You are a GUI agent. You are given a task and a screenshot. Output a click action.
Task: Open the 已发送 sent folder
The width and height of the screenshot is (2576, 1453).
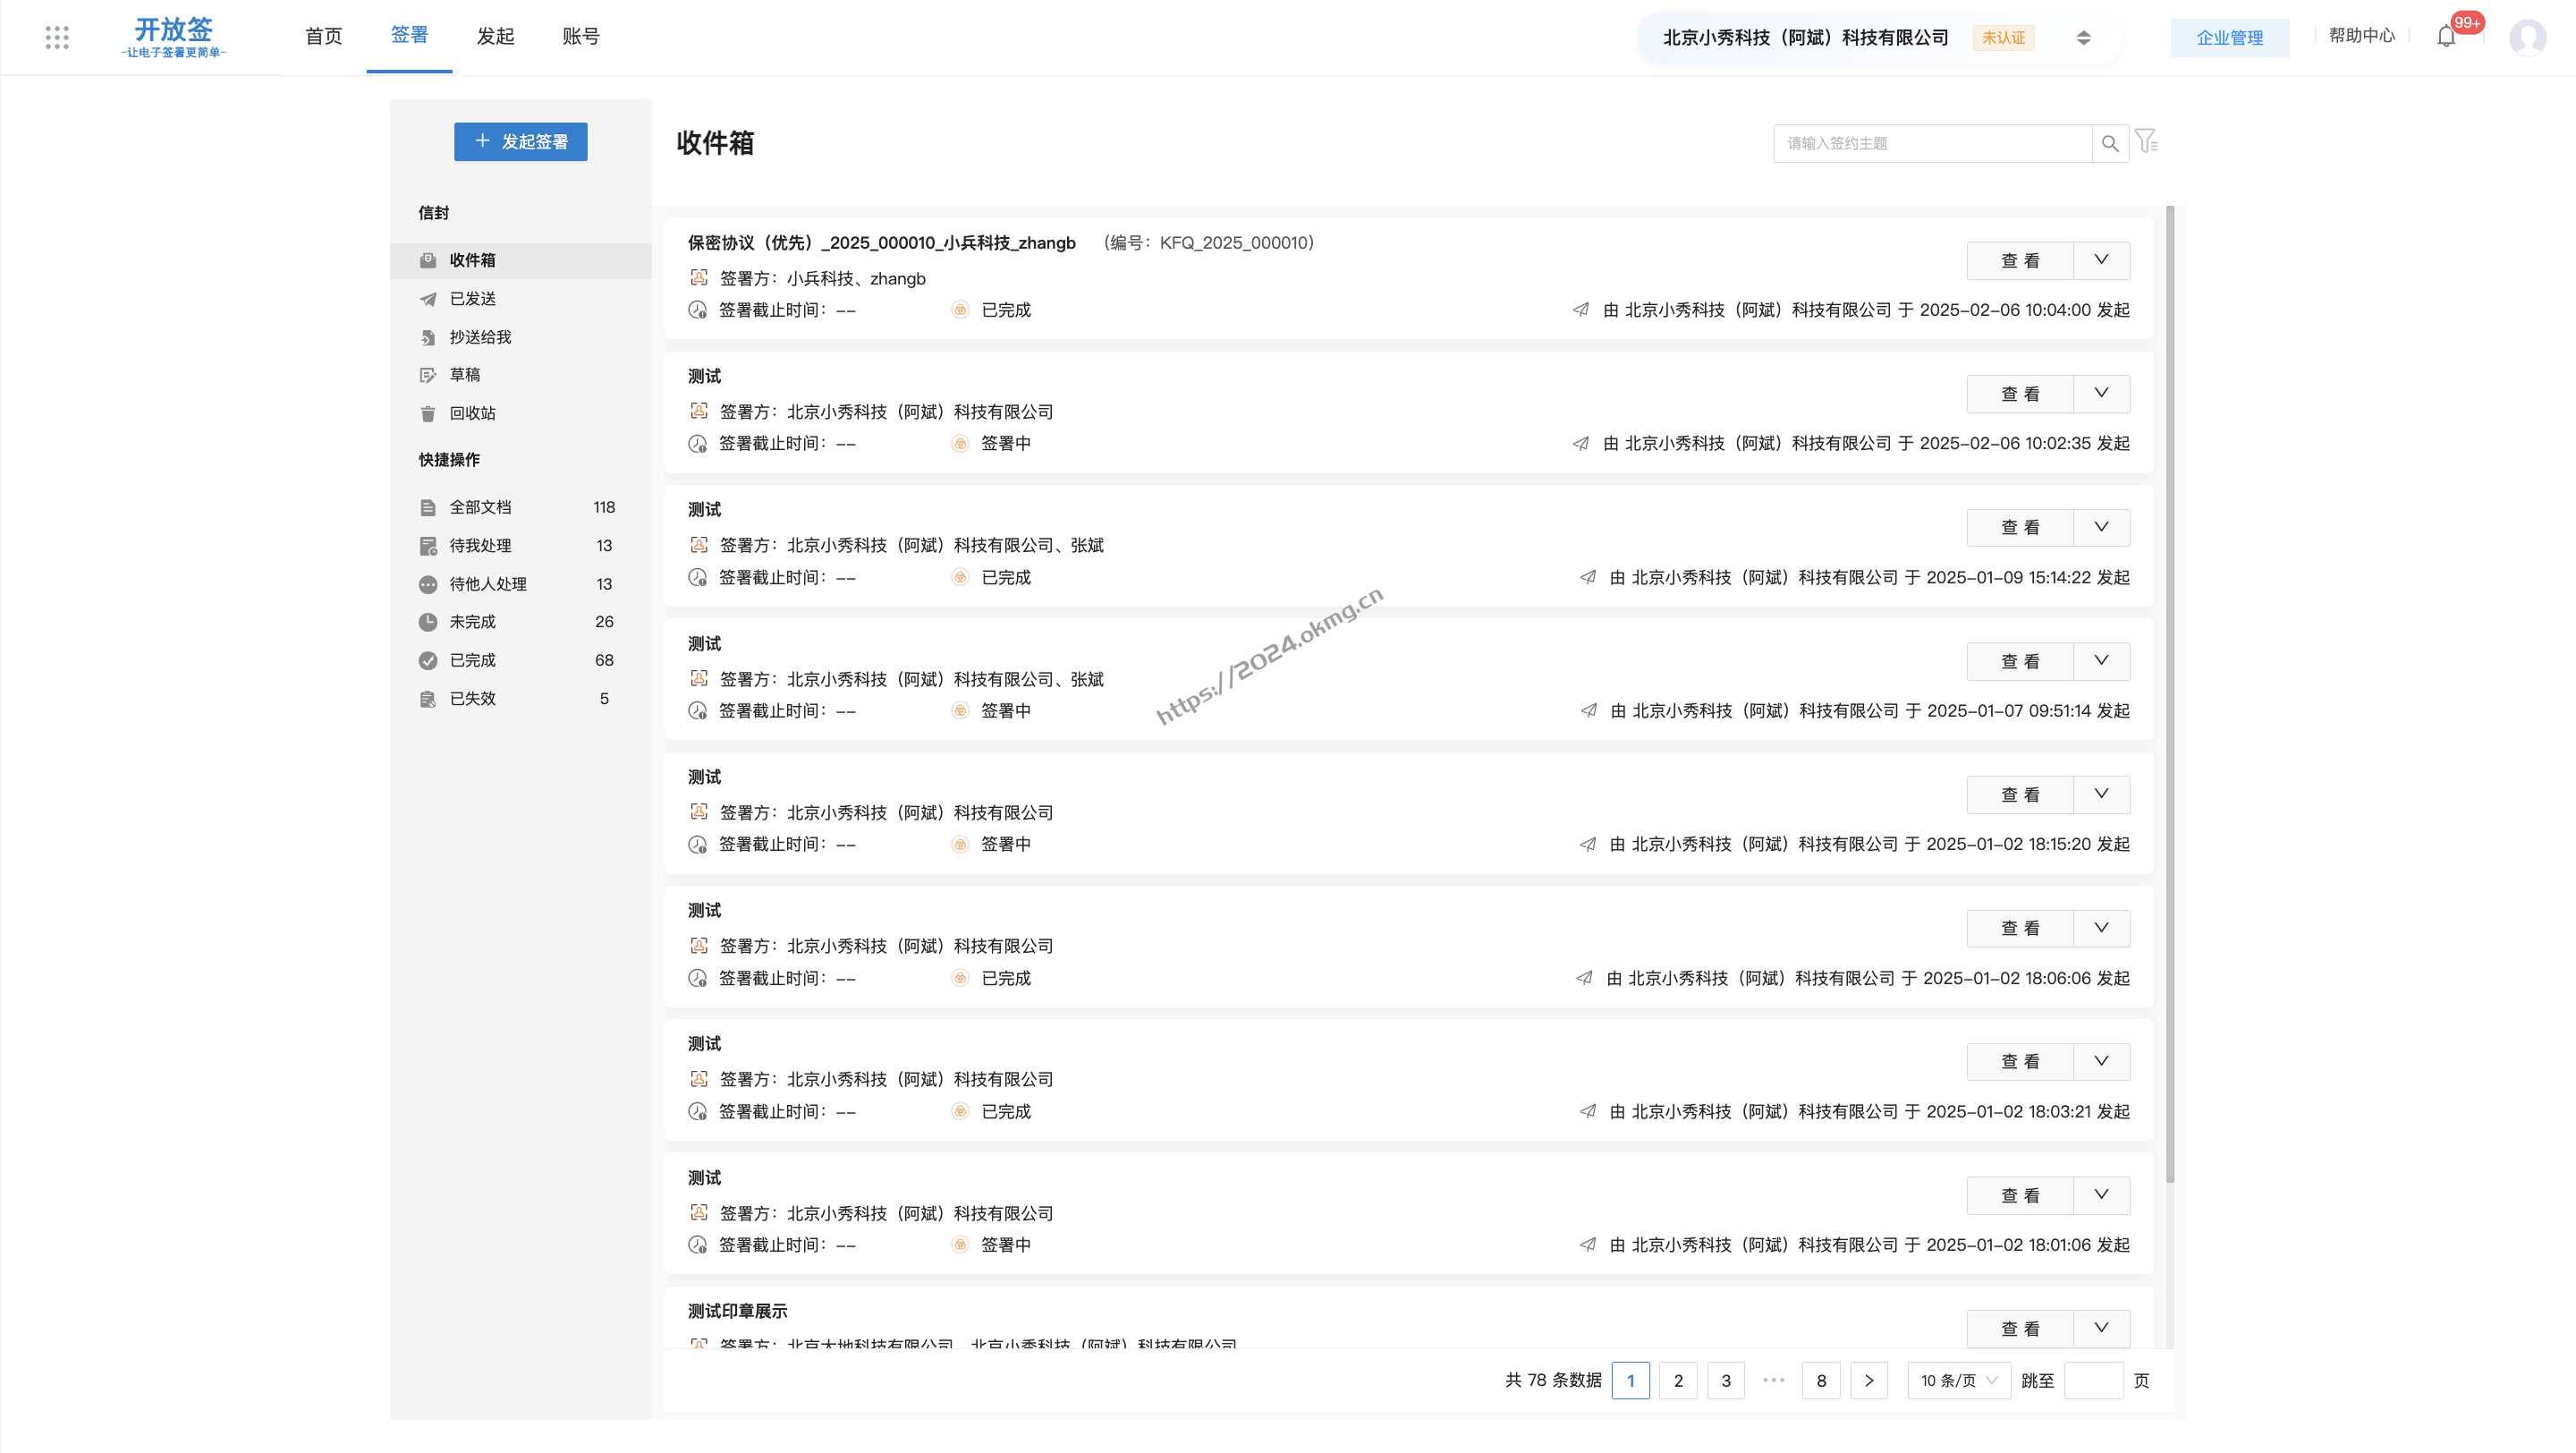(x=472, y=299)
